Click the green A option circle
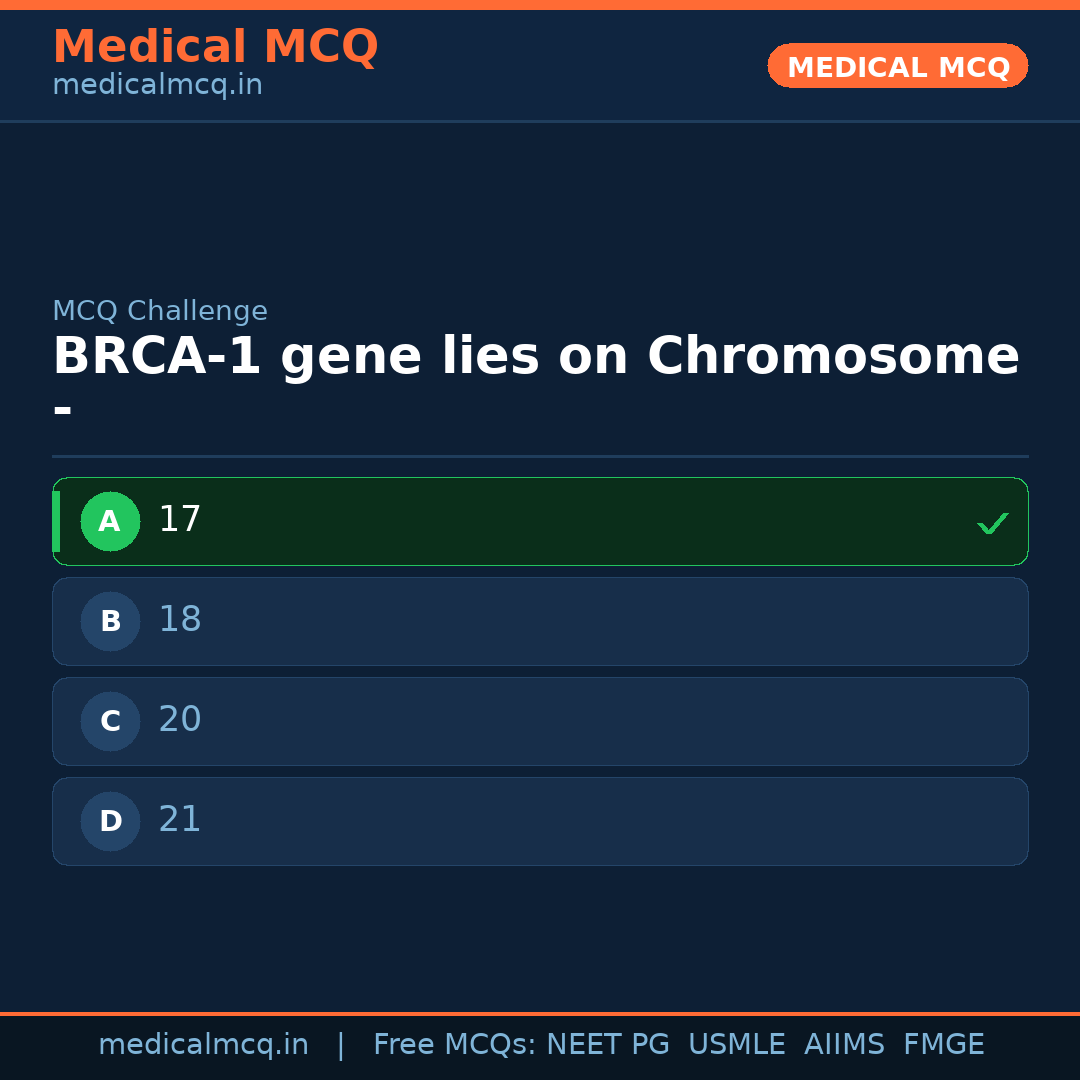The width and height of the screenshot is (1080, 1080). [x=110, y=521]
